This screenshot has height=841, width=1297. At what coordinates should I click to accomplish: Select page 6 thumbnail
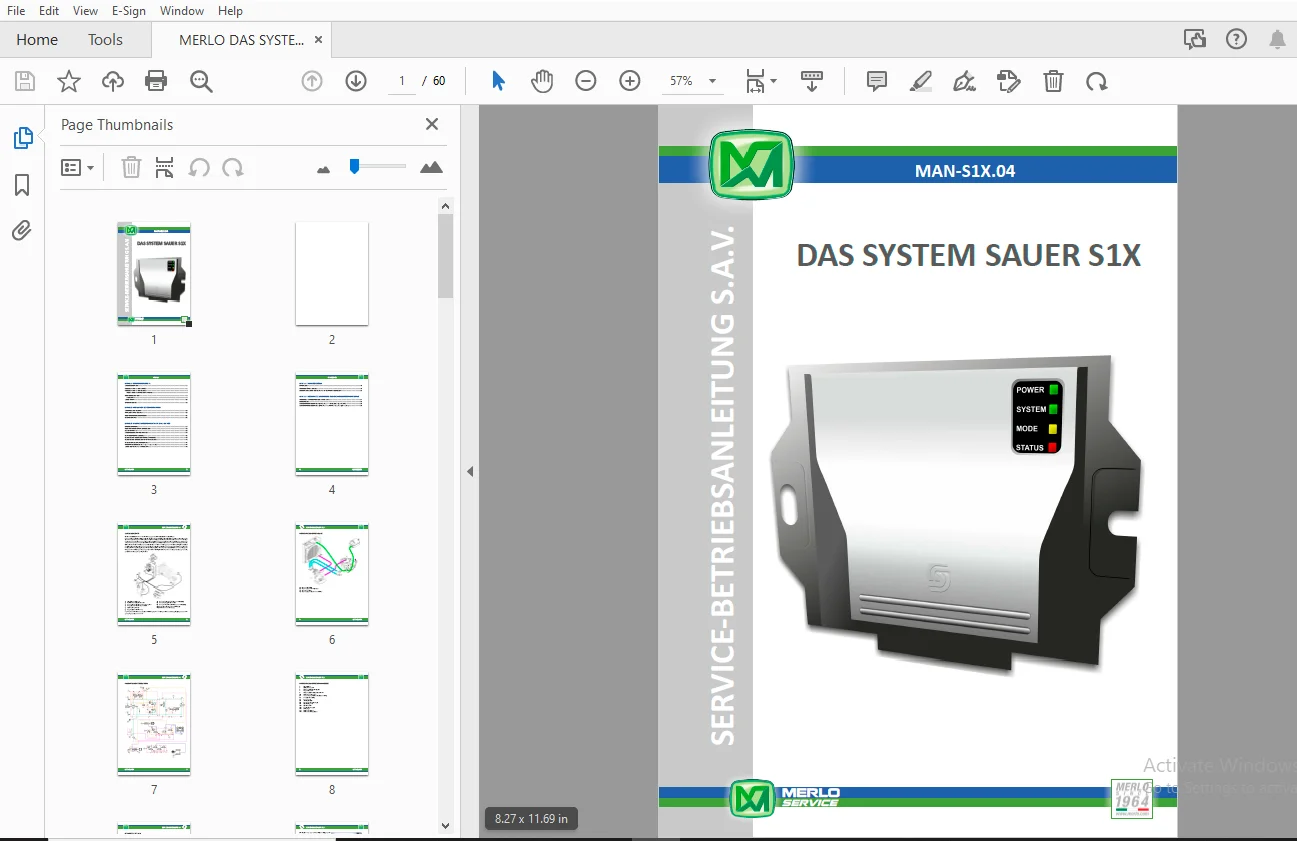click(x=332, y=574)
